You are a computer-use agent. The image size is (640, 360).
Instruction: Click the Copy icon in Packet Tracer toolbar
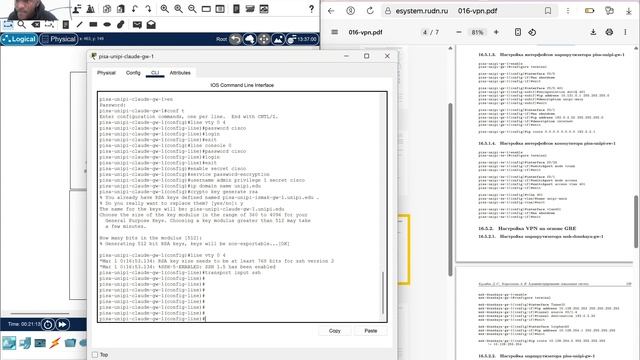tap(107, 9)
